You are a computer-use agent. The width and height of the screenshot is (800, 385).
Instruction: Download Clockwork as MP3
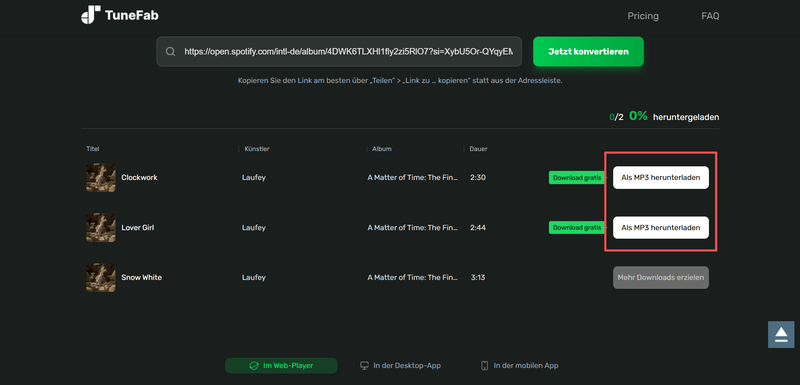pyautogui.click(x=661, y=177)
